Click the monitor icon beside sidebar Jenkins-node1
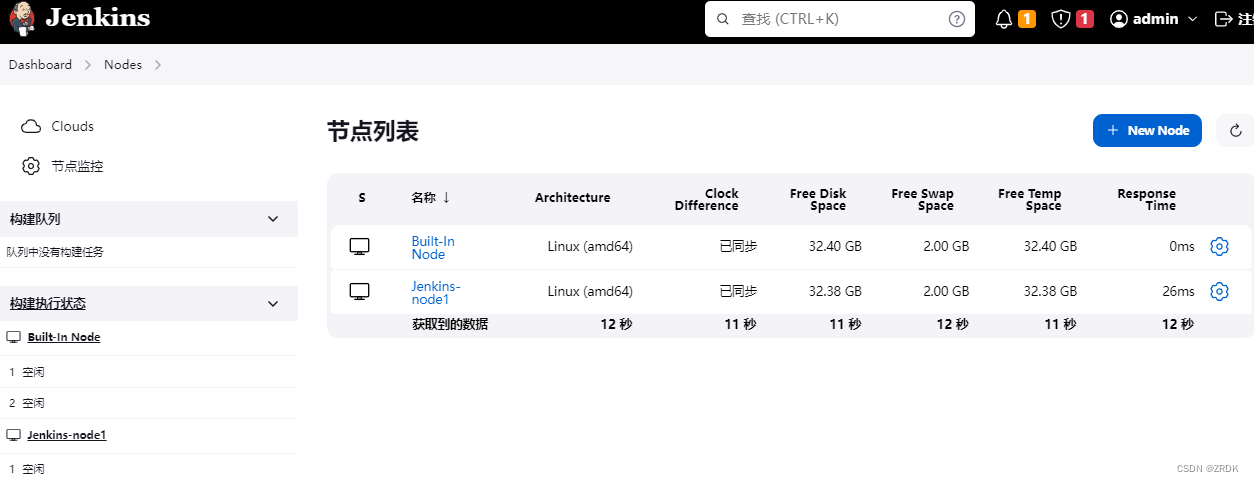 click(x=14, y=436)
